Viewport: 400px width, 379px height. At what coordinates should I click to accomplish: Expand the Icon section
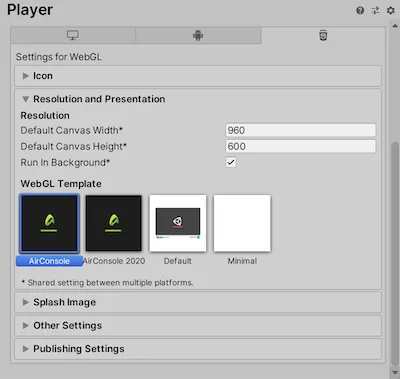pyautogui.click(x=198, y=76)
